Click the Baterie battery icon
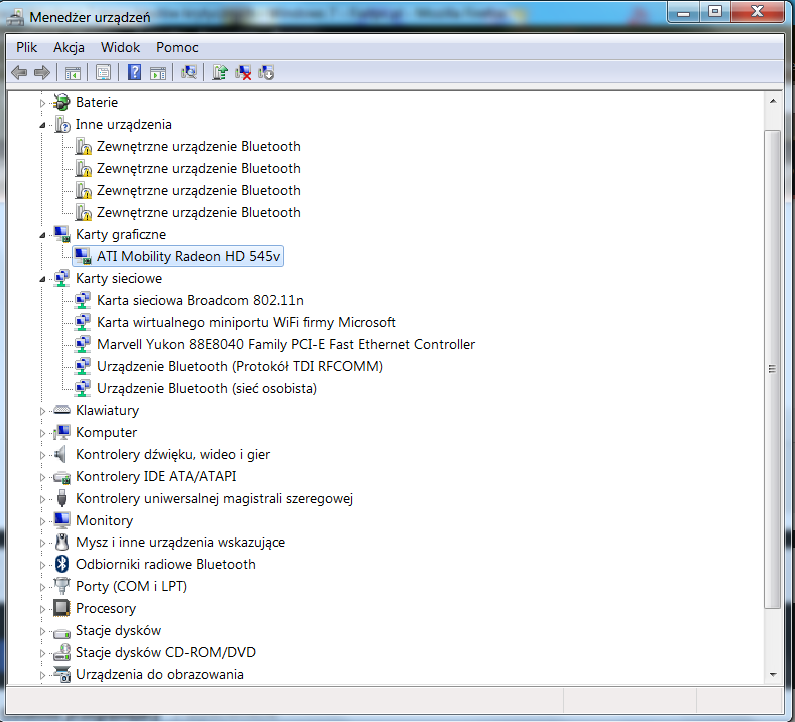The height and width of the screenshot is (722, 795). coord(62,102)
